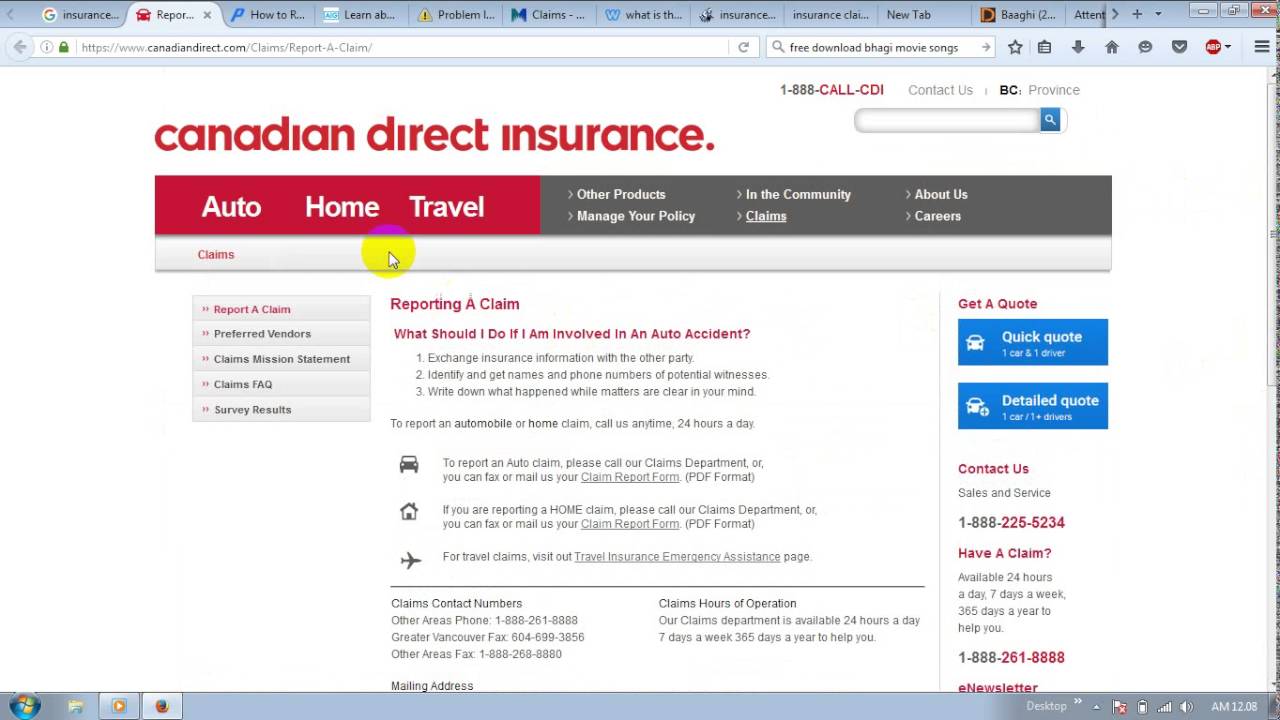Click into the site search box
The height and width of the screenshot is (720, 1280).
coord(947,121)
